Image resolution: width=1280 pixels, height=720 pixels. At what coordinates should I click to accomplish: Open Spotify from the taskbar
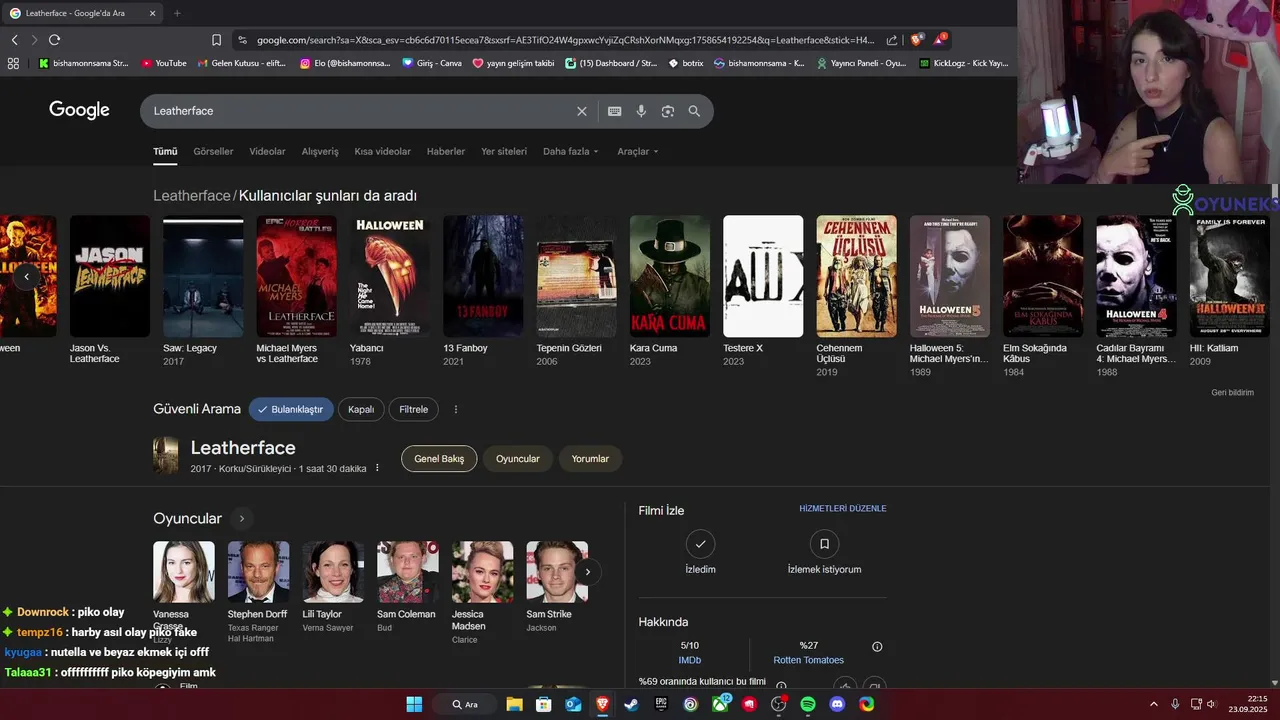point(808,704)
